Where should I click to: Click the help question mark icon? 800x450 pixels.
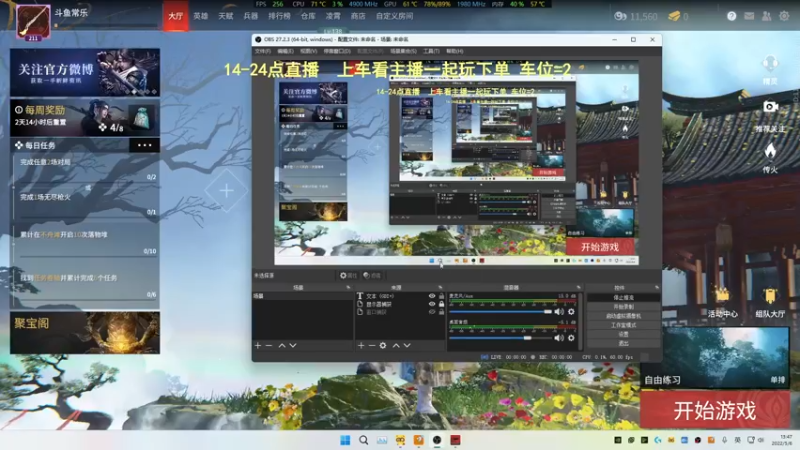click(732, 16)
